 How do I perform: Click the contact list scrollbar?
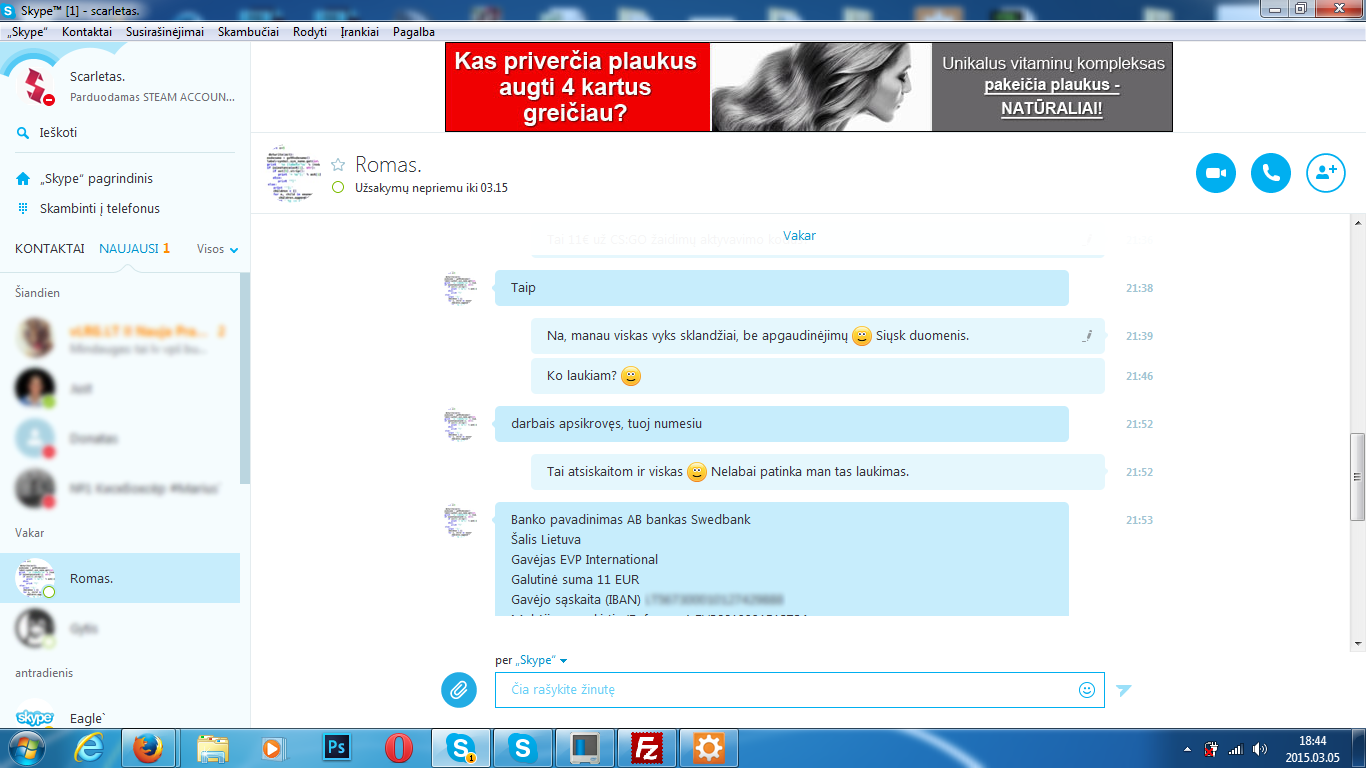(245, 378)
